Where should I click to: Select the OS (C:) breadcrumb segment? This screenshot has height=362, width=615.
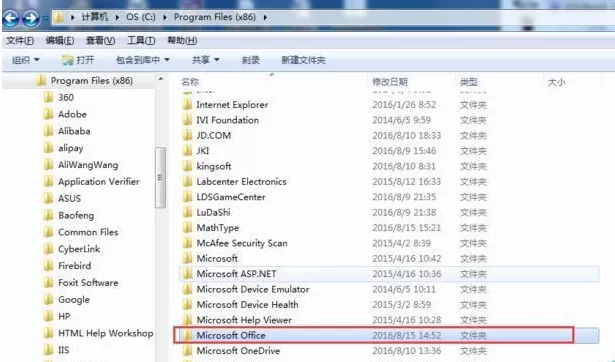click(x=141, y=17)
